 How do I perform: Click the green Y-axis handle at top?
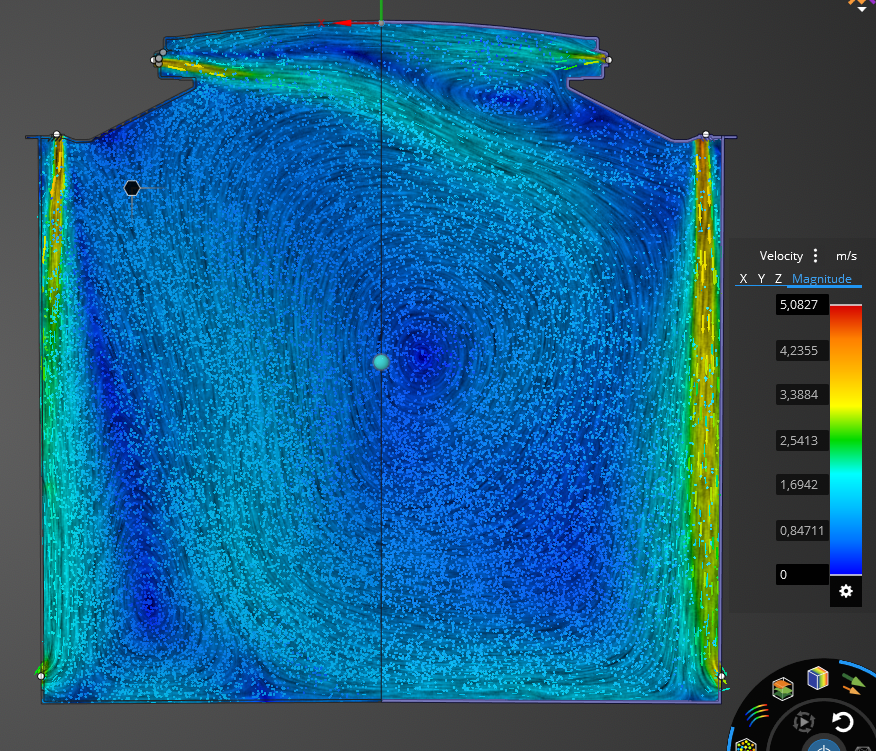pos(382,10)
